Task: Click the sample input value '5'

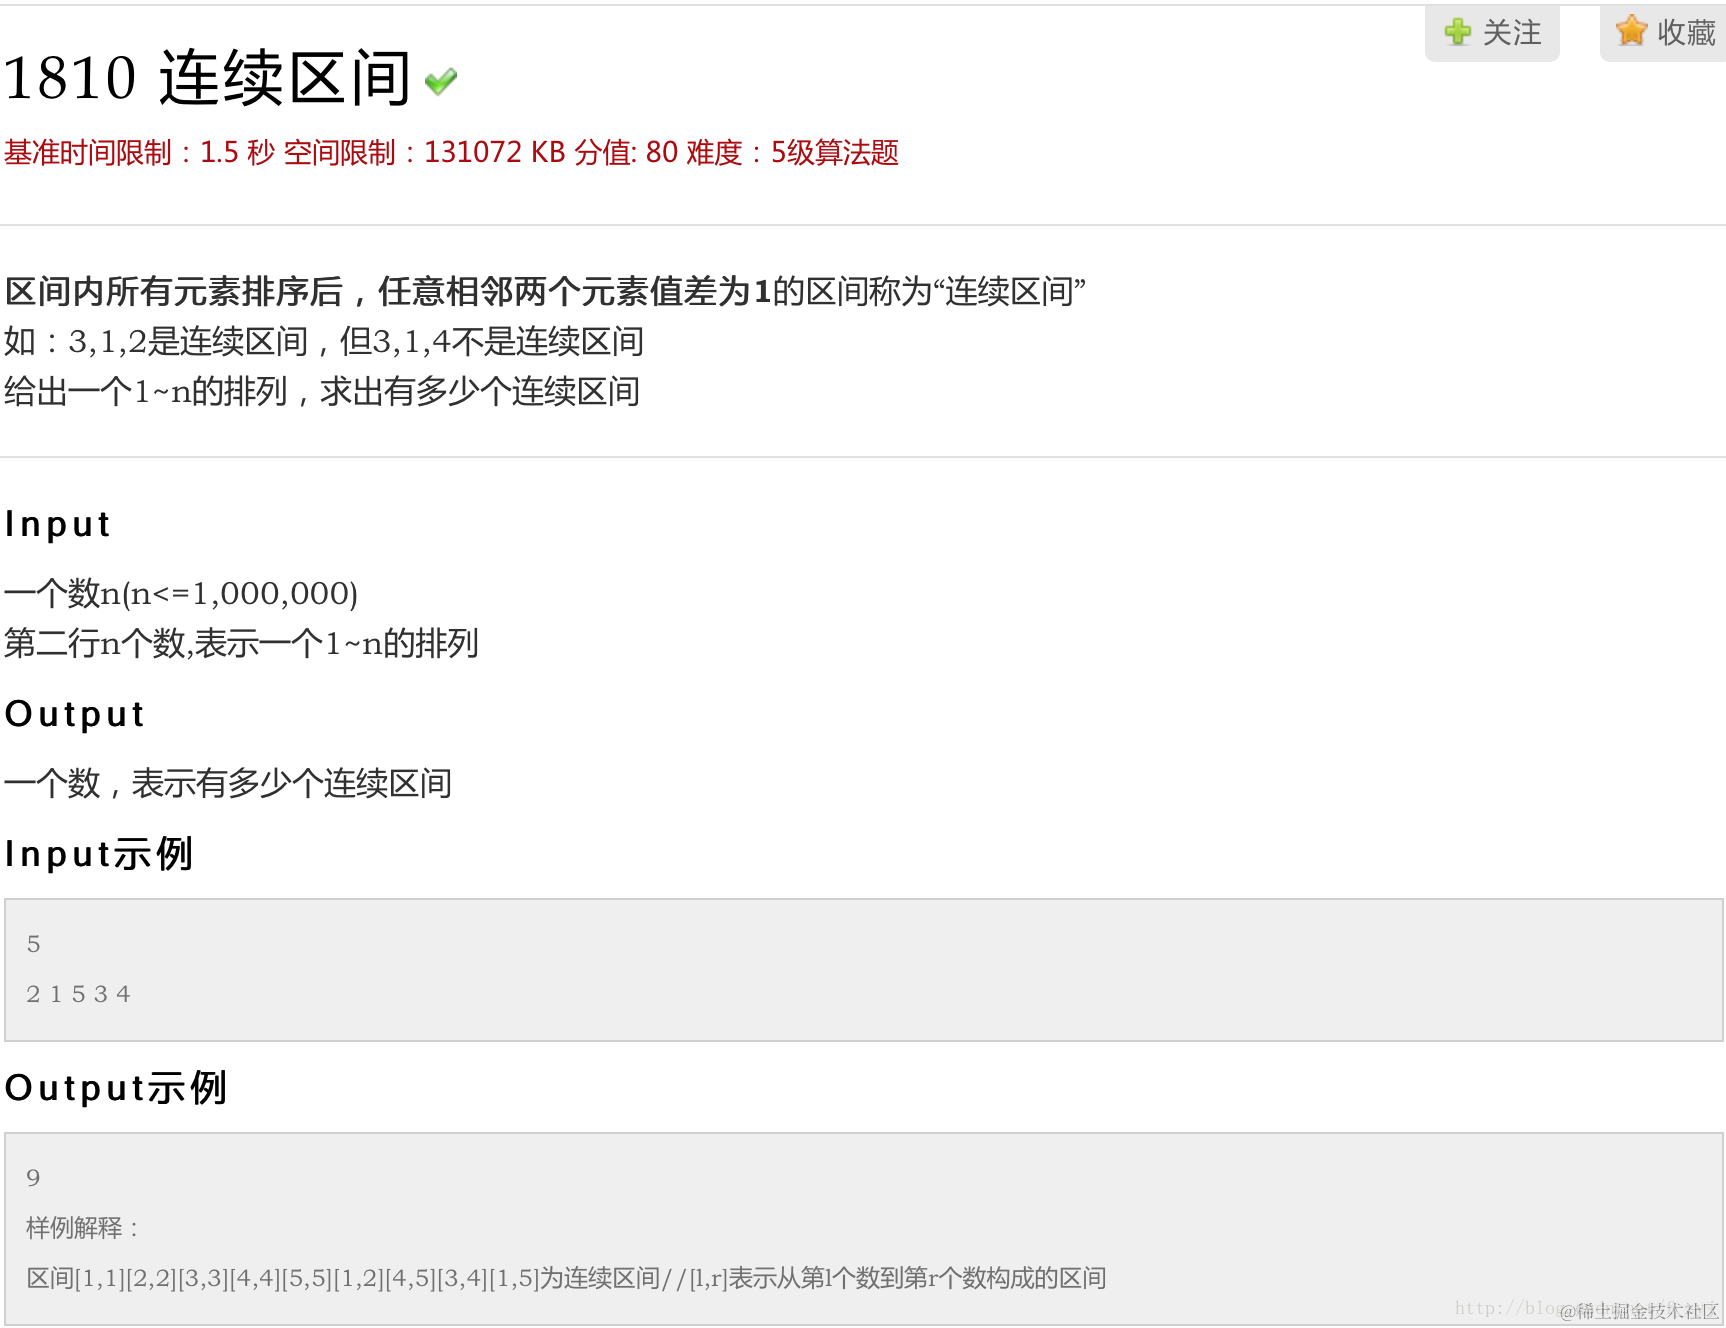Action: tap(34, 944)
